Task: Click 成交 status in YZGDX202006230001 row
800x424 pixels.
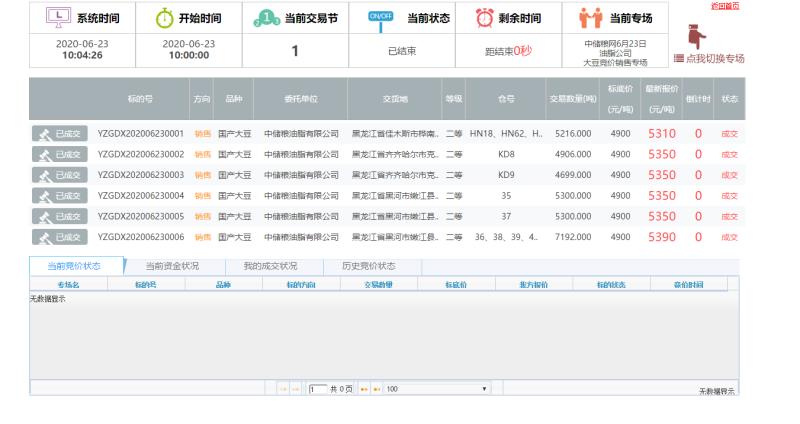Action: pyautogui.click(x=730, y=134)
